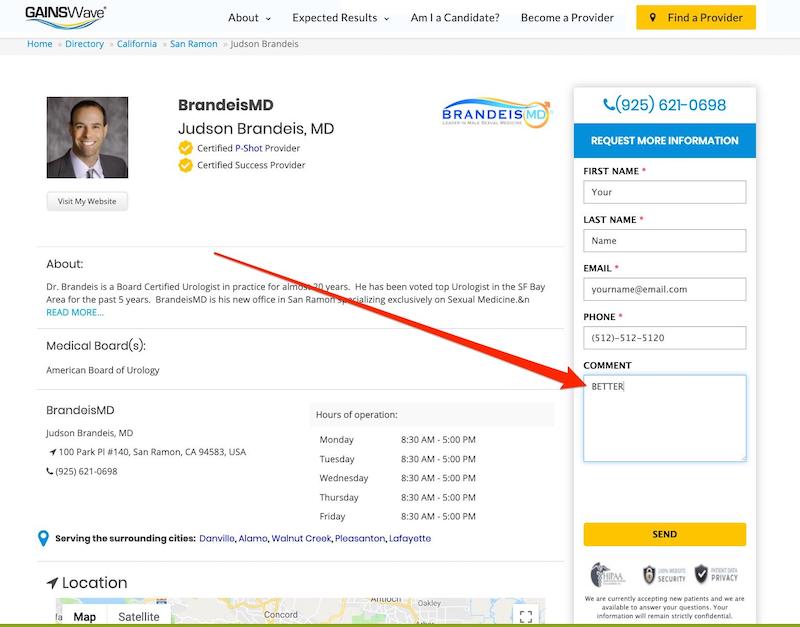Click the Find a Provider button
Viewport: 800px width, 627px height.
696,17
